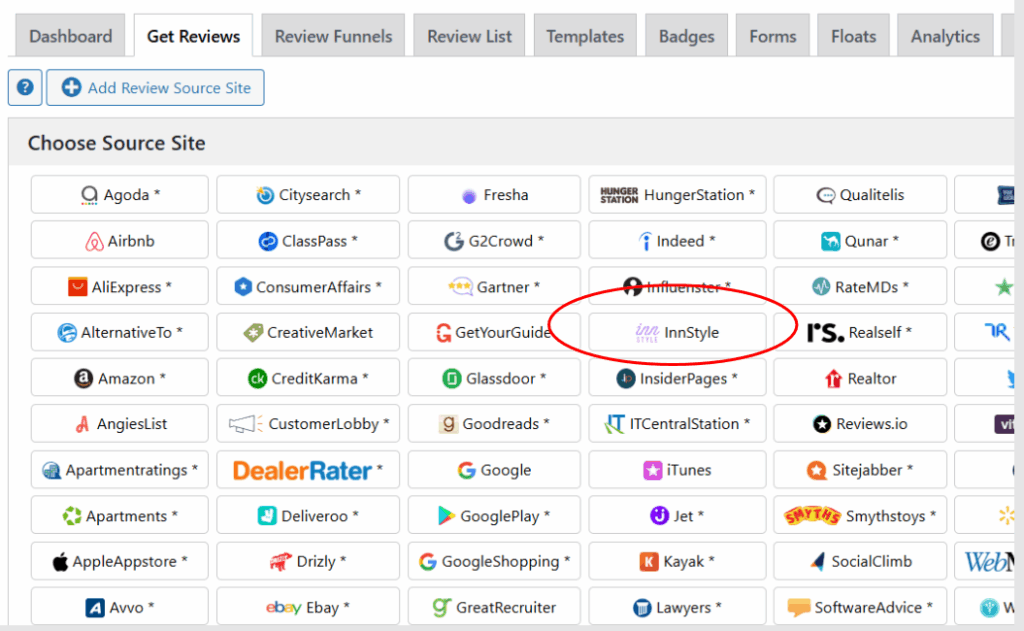Go to the Templates tab
The width and height of the screenshot is (1024, 631).
[585, 36]
